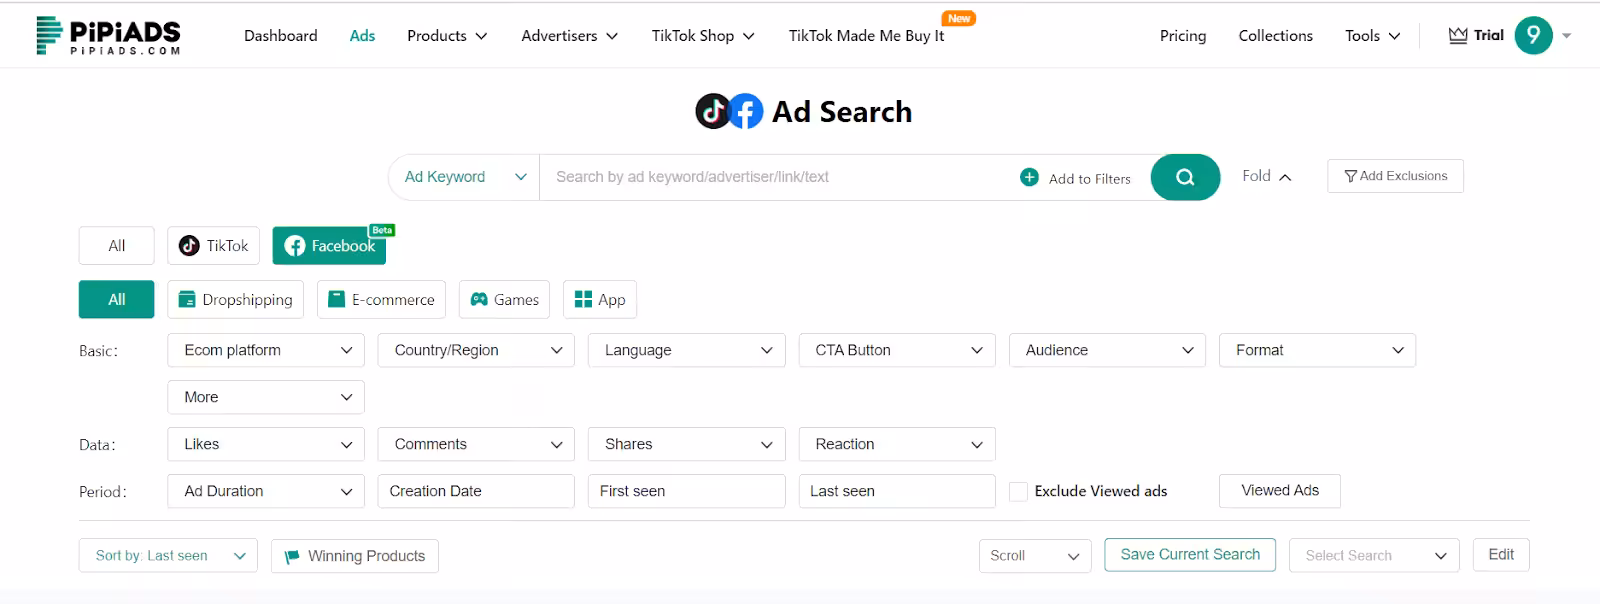The image size is (1600, 604).
Task: Click the Save Current Search button
Action: [x=1190, y=555]
